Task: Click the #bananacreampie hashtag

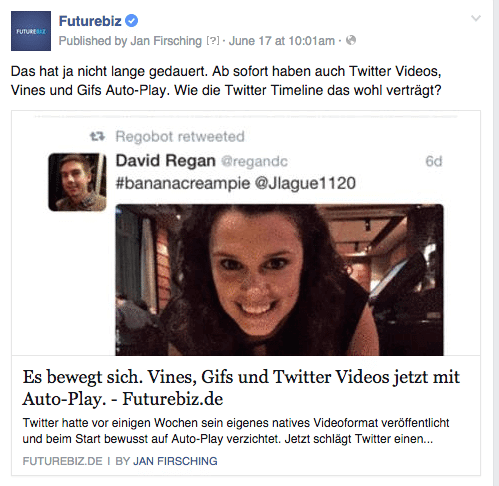Action: (183, 183)
